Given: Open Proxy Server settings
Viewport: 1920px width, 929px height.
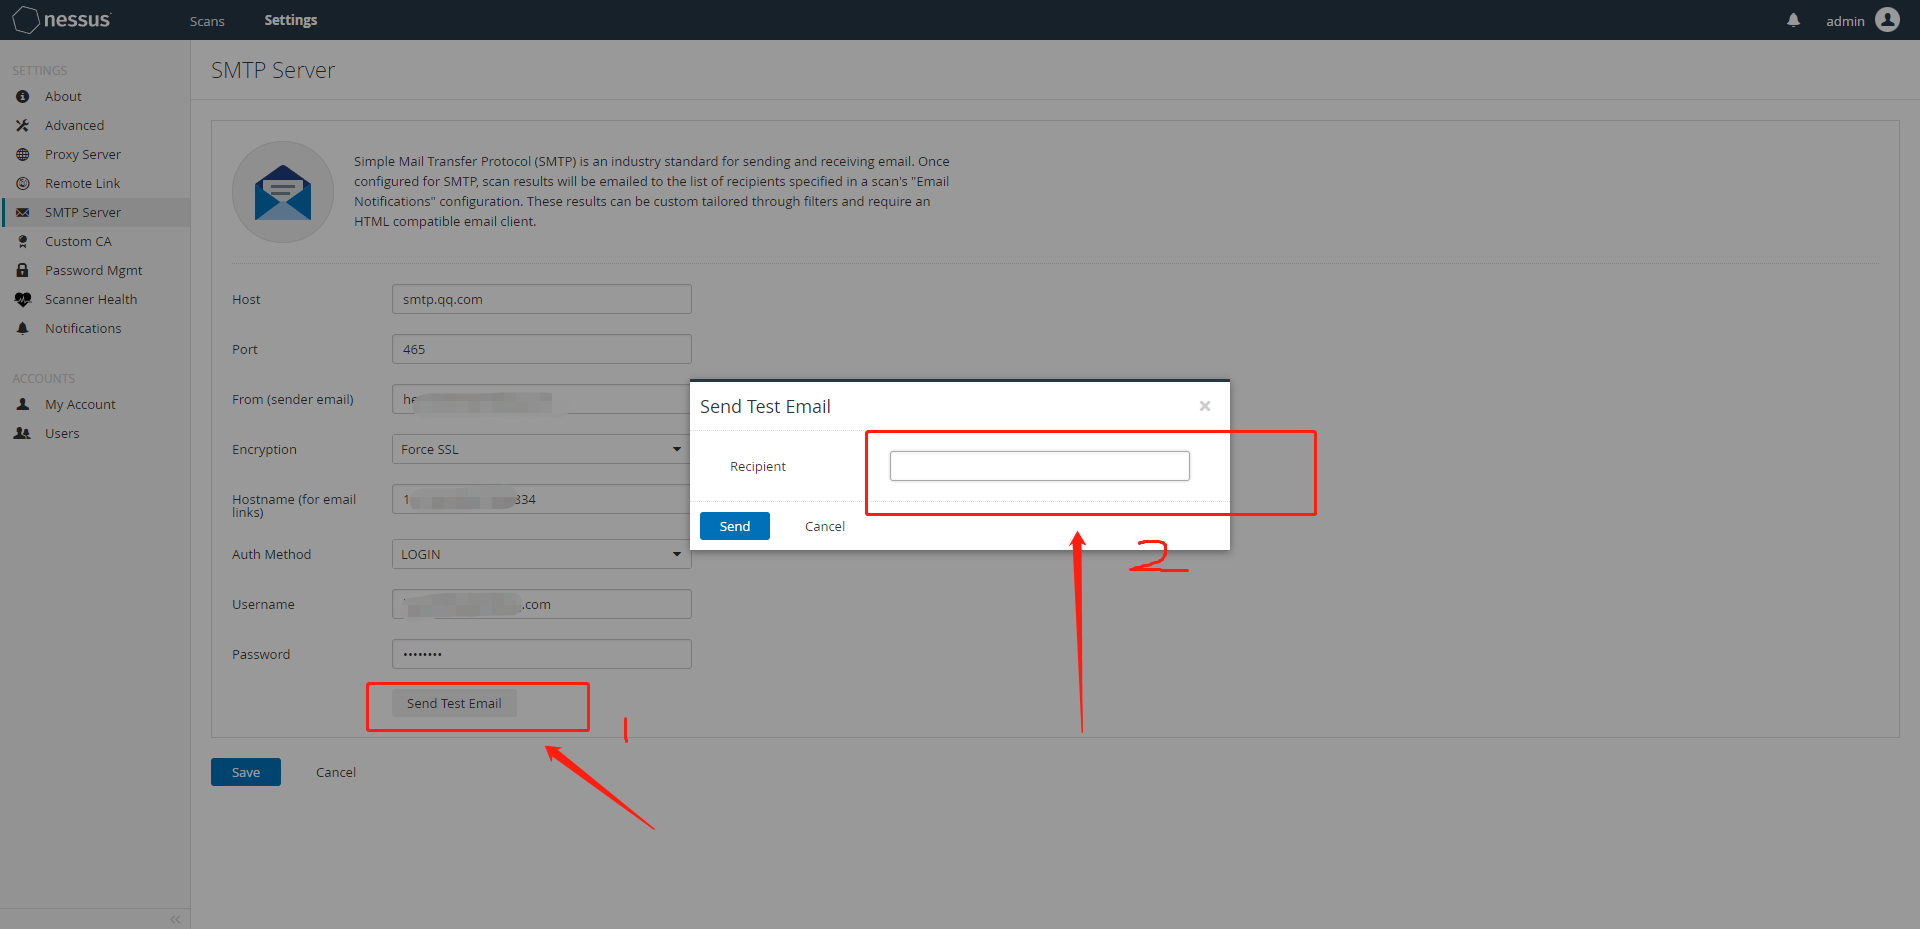Looking at the screenshot, I should pos(83,155).
